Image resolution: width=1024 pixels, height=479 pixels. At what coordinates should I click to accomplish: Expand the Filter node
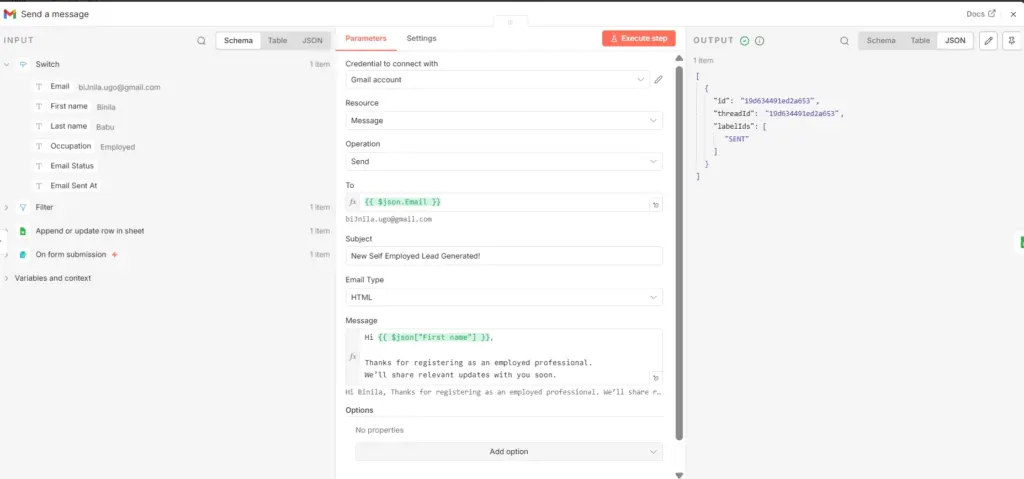[7, 207]
